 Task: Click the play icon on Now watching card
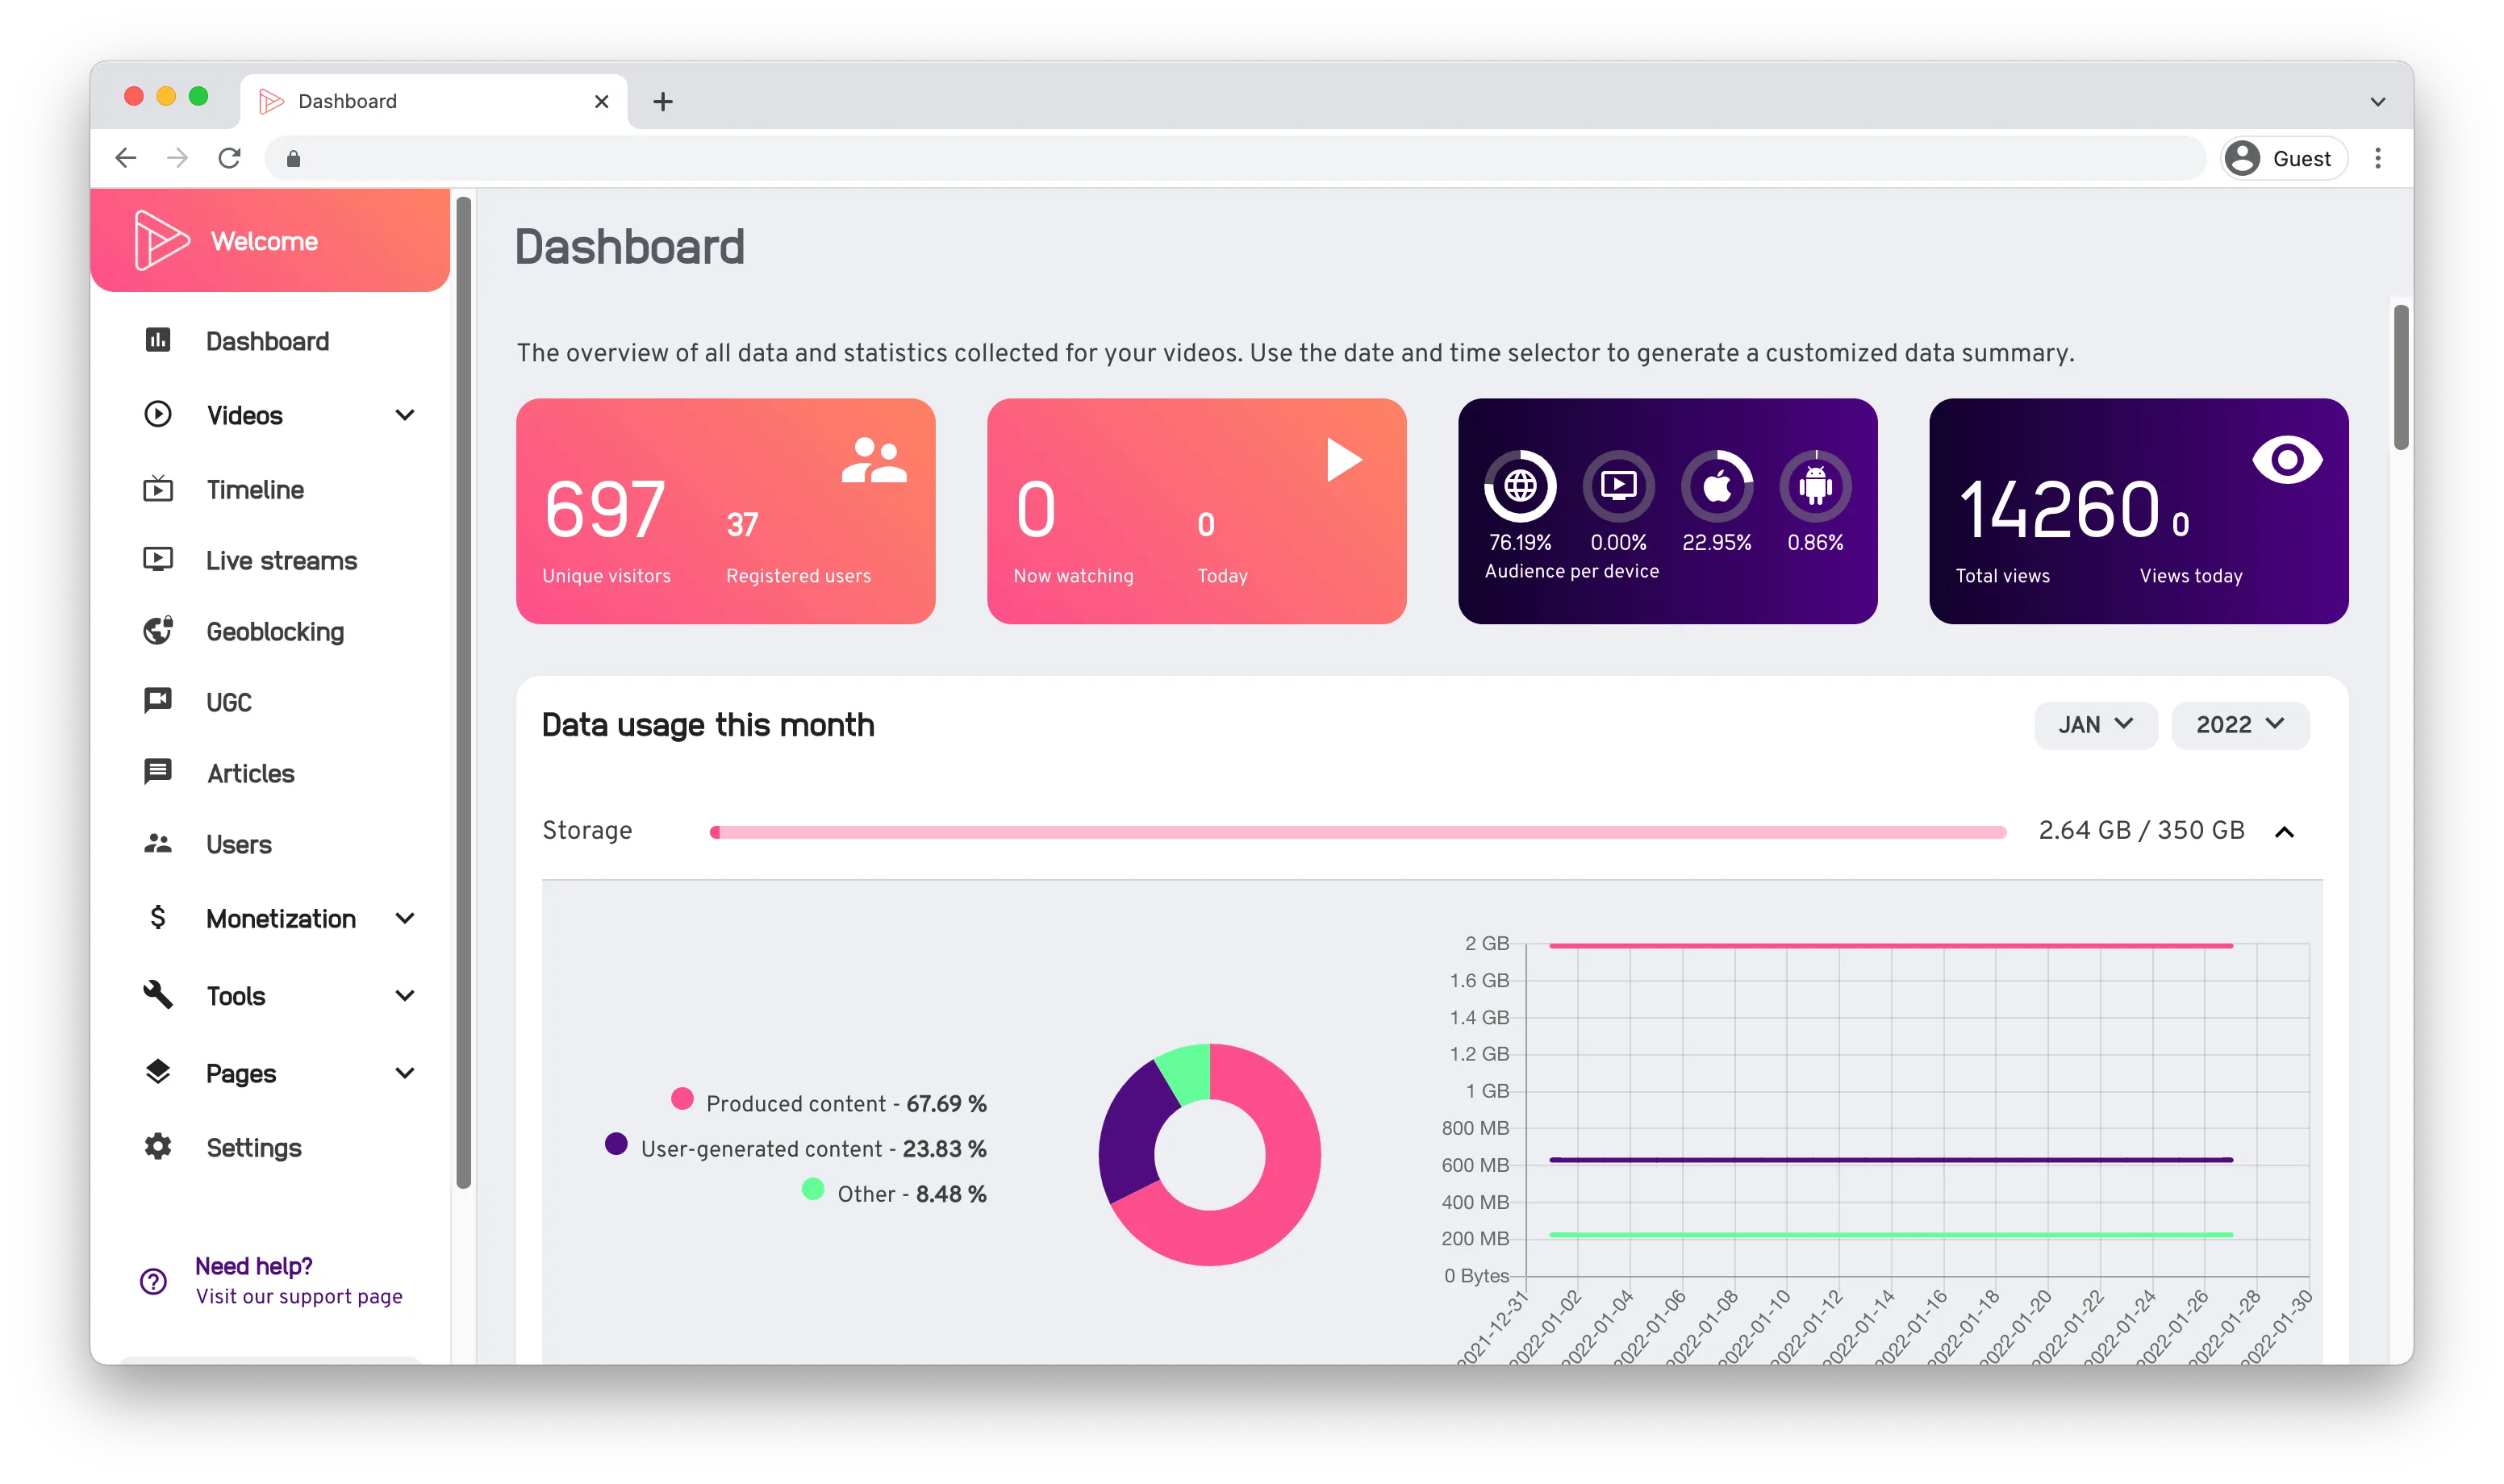1344,460
